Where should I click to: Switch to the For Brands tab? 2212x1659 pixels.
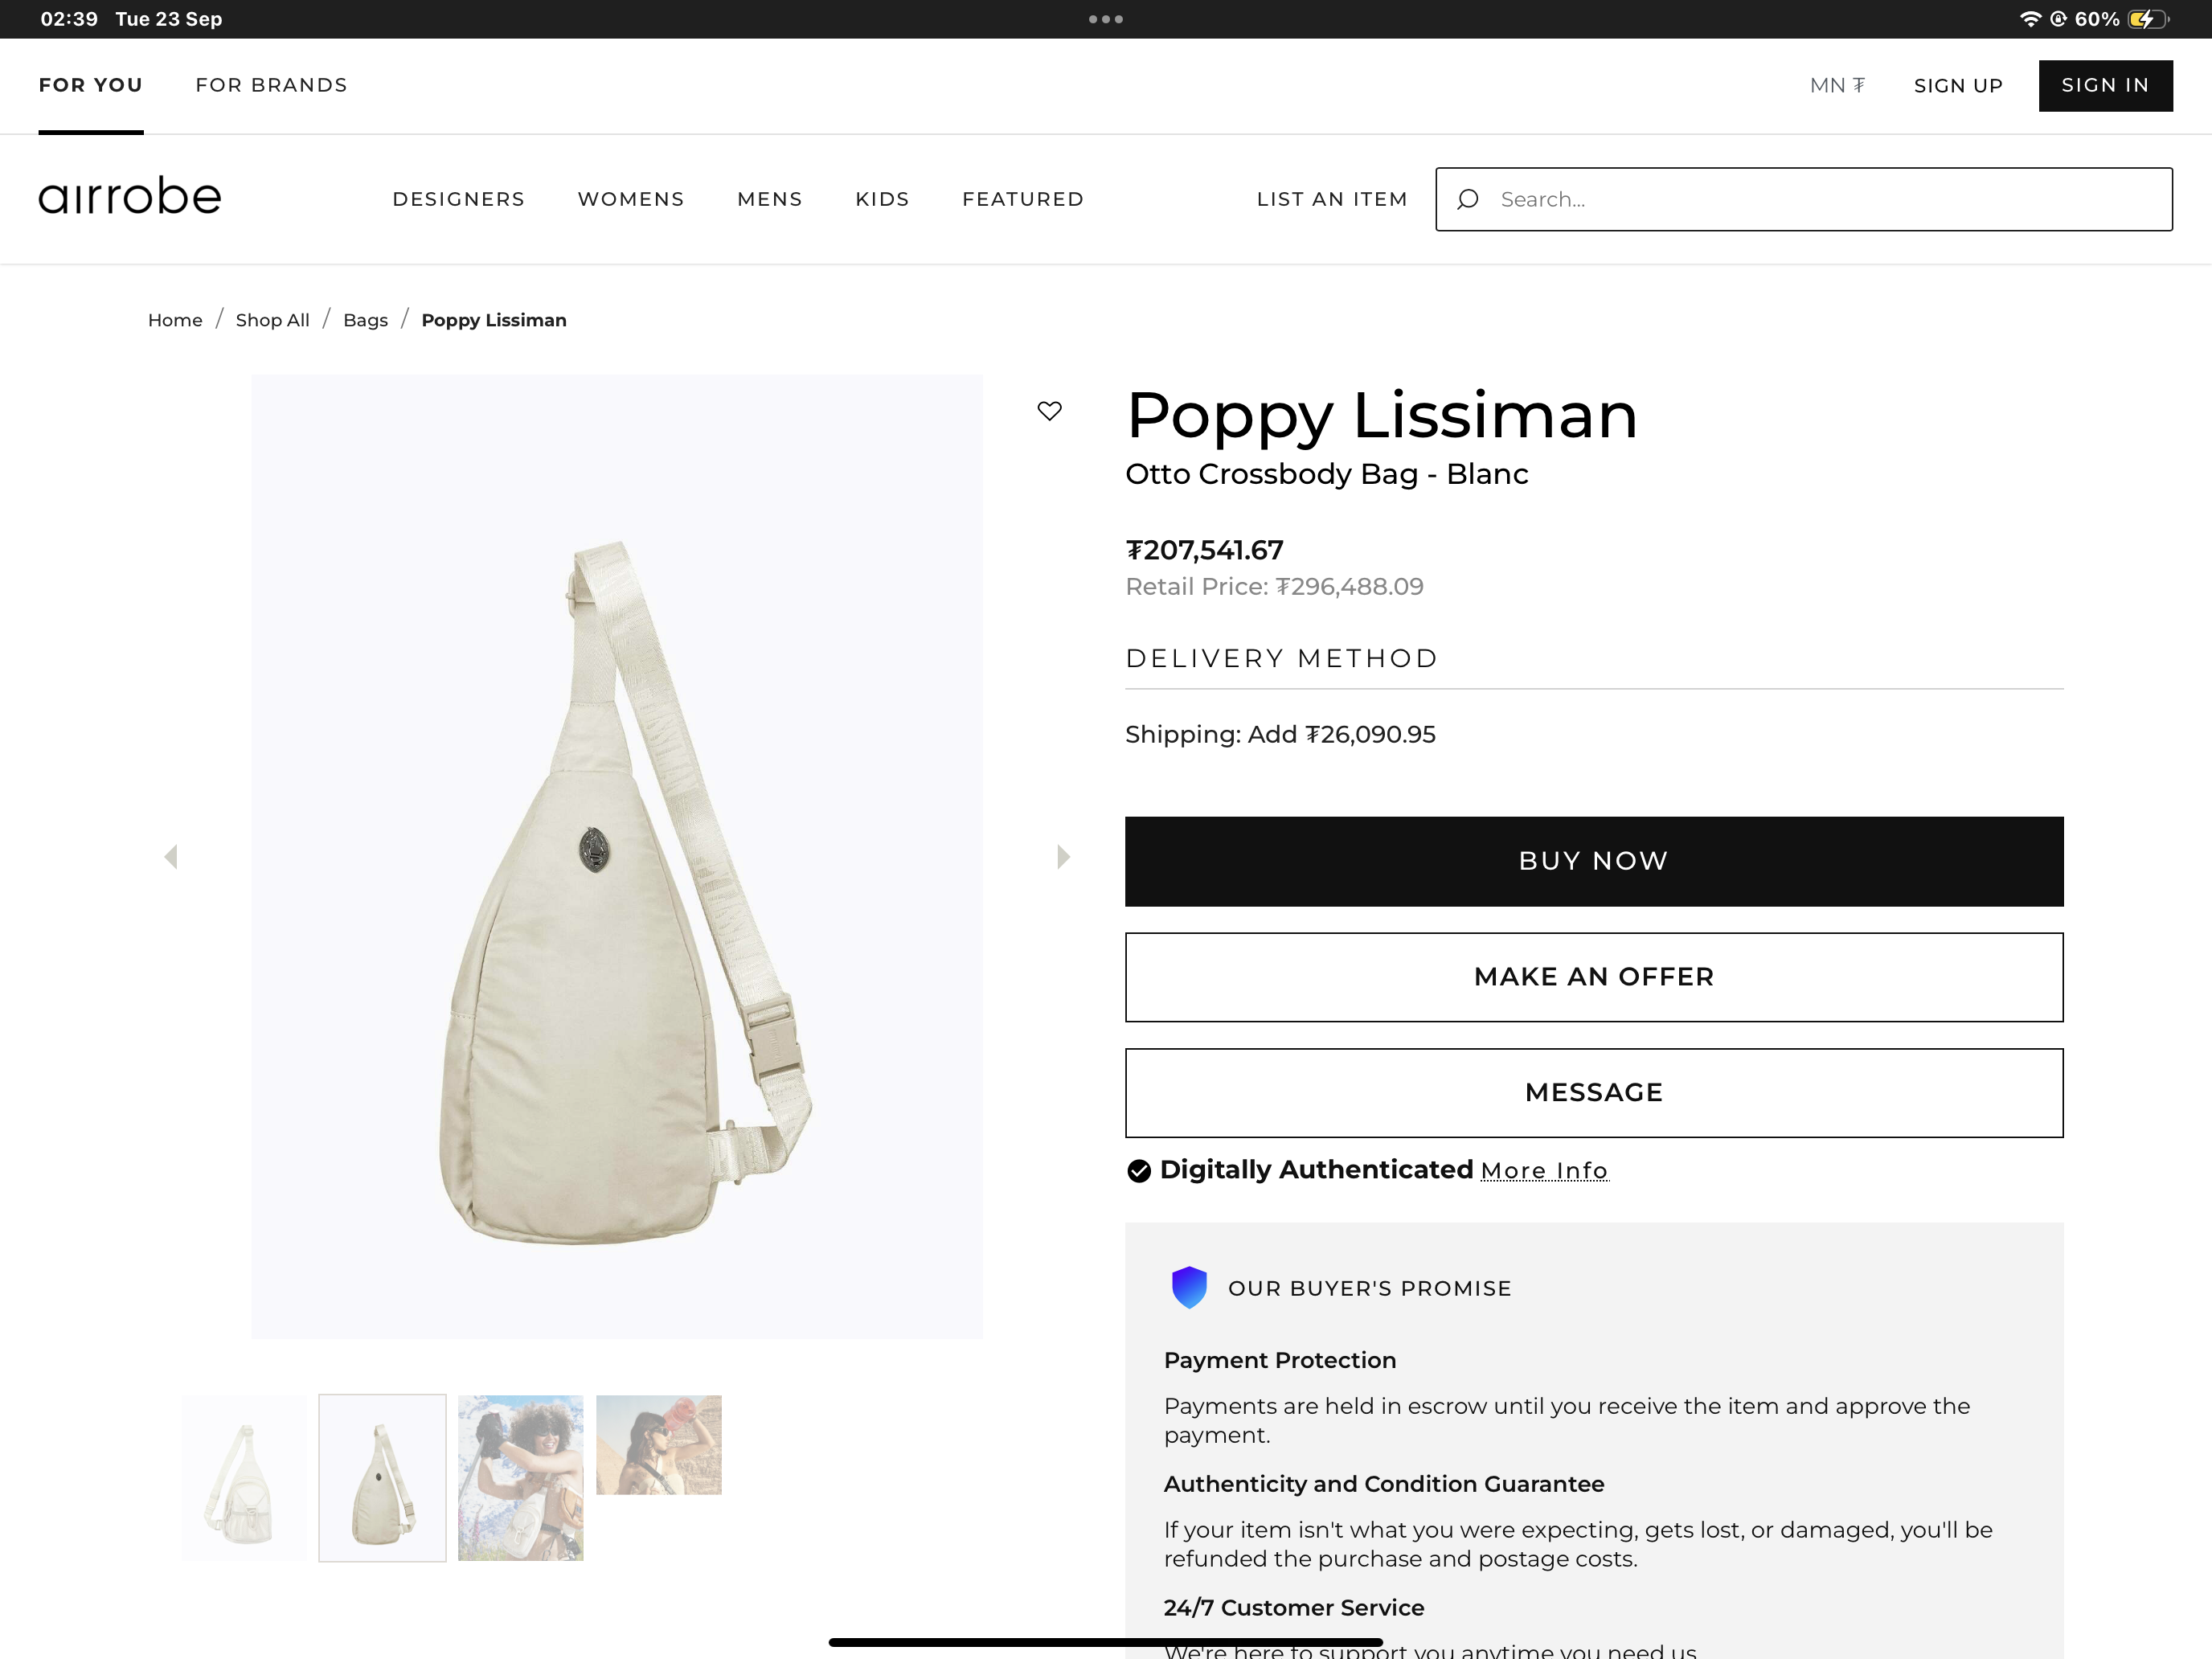click(x=271, y=85)
